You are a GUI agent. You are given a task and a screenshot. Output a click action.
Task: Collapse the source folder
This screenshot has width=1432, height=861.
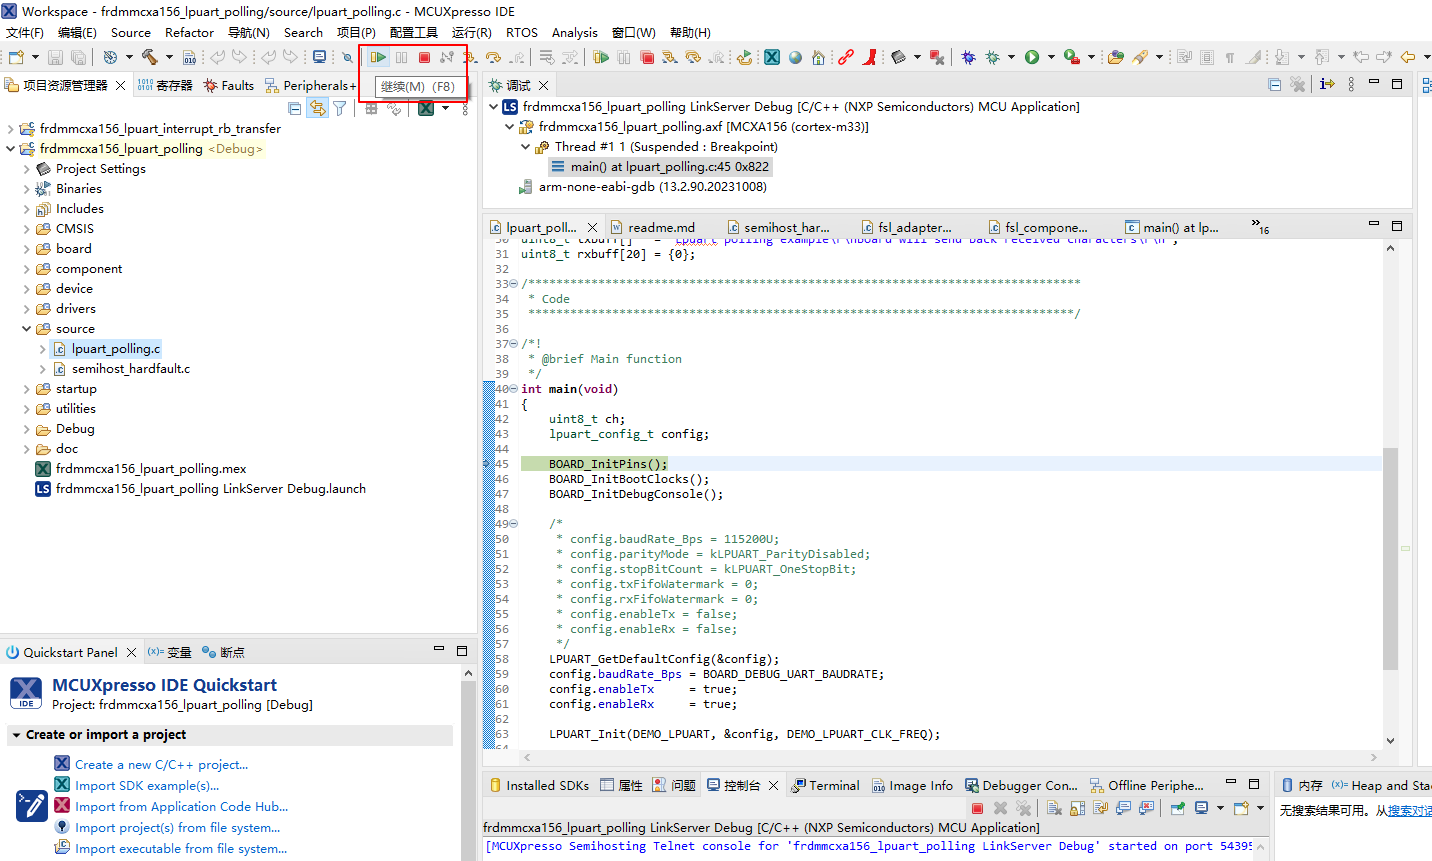[x=26, y=329]
